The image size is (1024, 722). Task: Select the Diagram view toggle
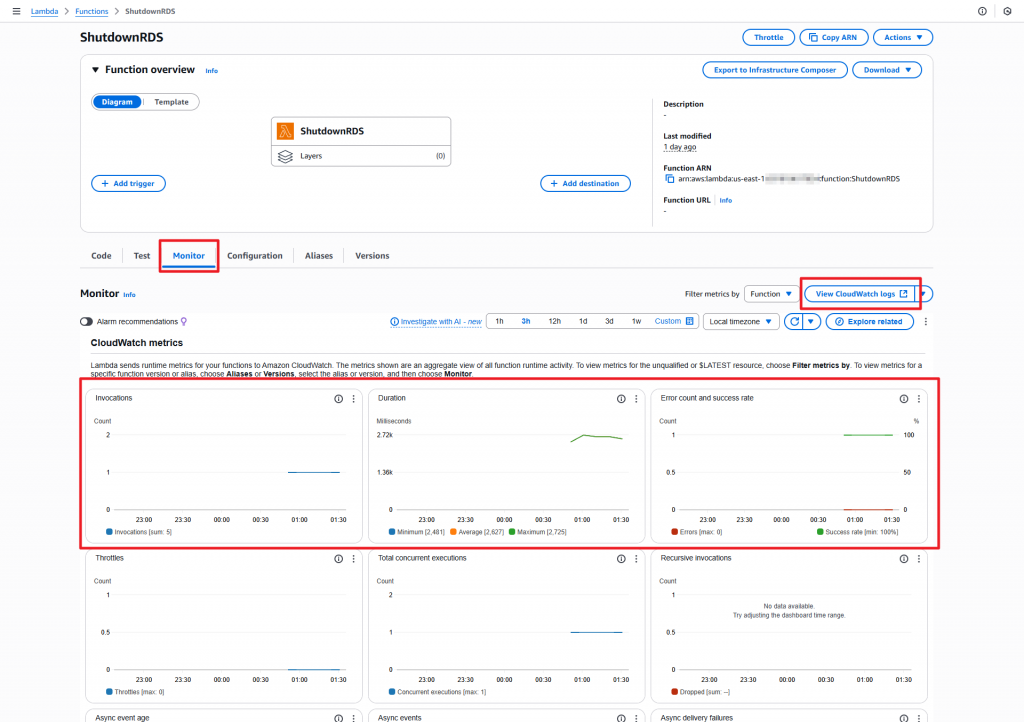point(117,102)
